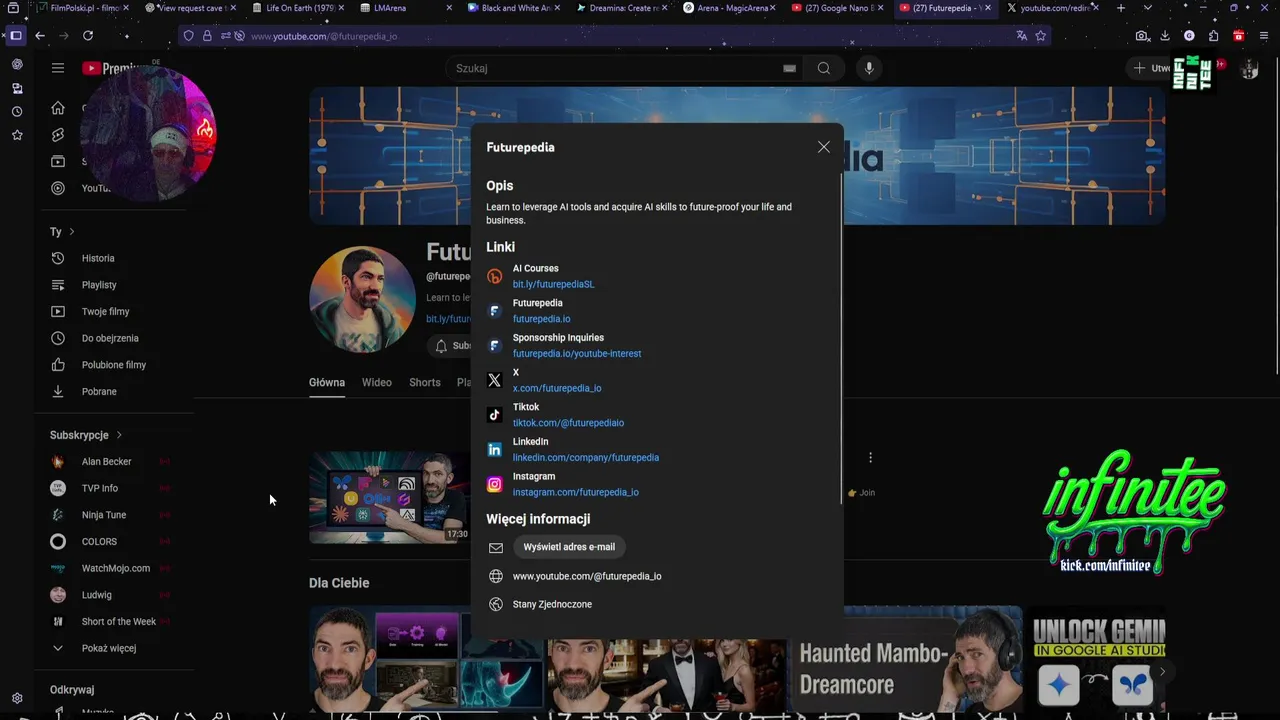Open the Alan Becker subscription
The height and width of the screenshot is (720, 1280).
[115, 462]
